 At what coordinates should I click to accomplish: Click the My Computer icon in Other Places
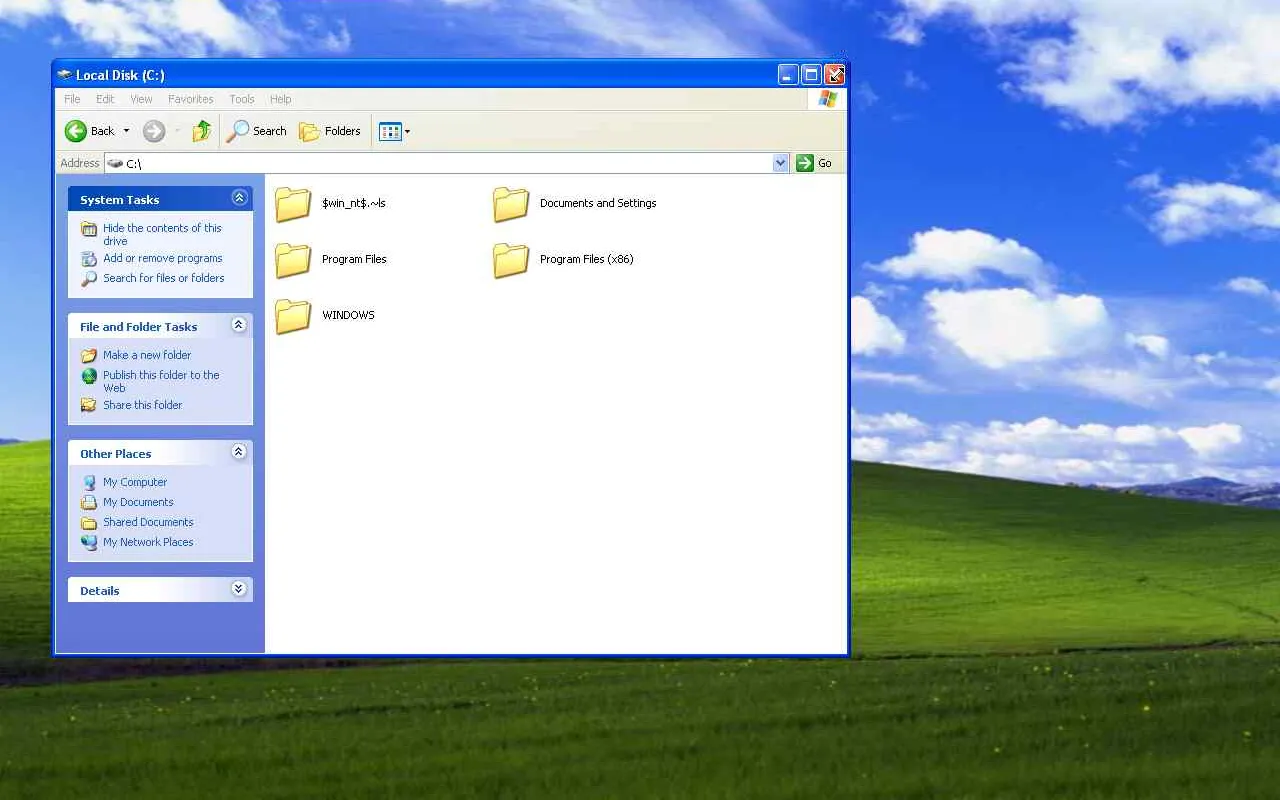[89, 482]
